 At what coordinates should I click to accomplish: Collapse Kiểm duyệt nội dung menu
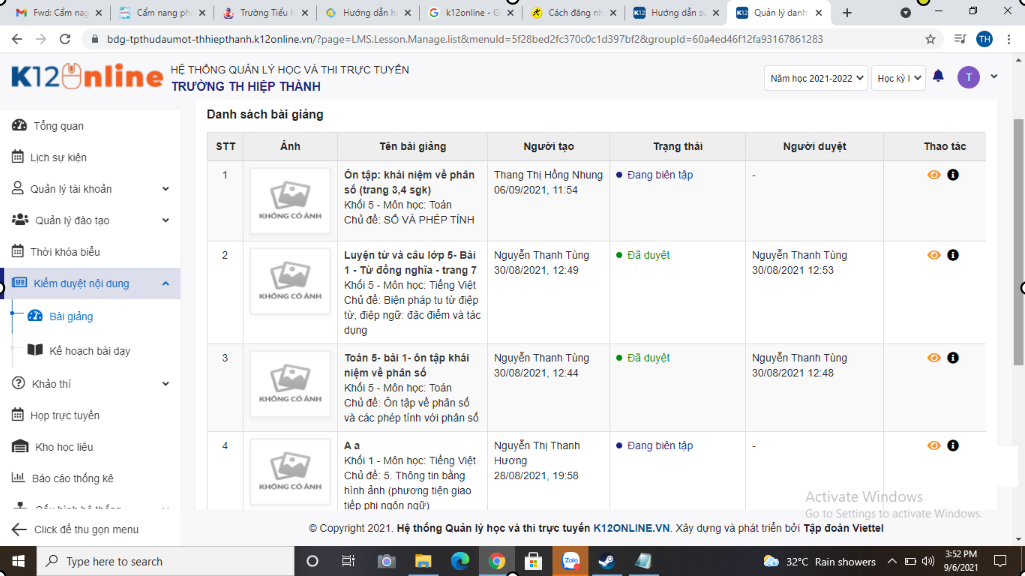coord(90,283)
